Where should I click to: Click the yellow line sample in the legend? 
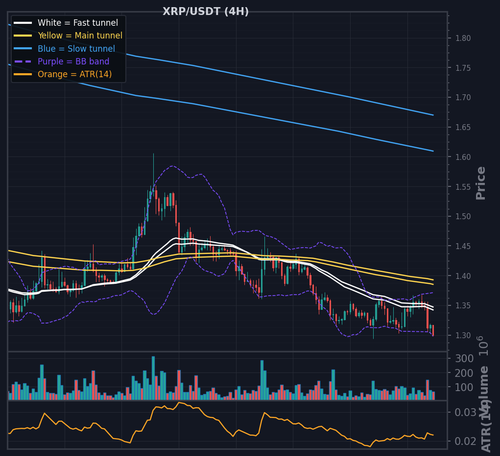(23, 36)
